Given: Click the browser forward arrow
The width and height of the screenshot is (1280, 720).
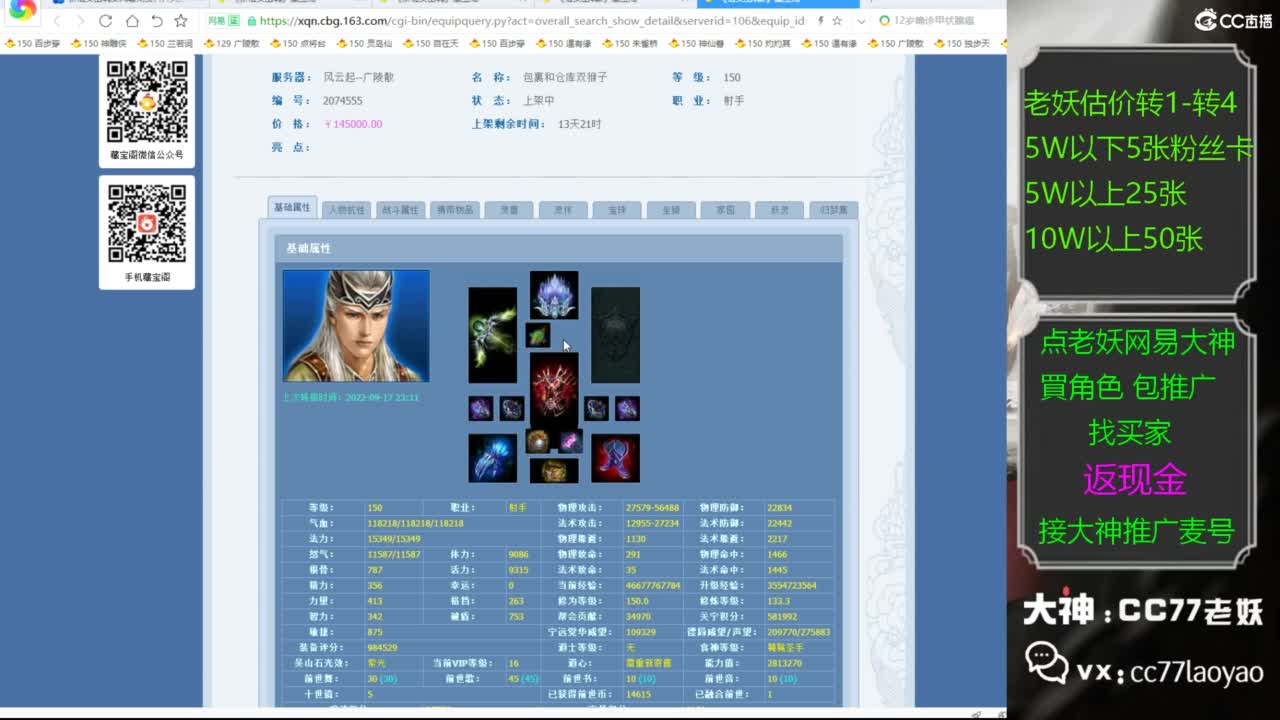Looking at the screenshot, I should pyautogui.click(x=81, y=21).
